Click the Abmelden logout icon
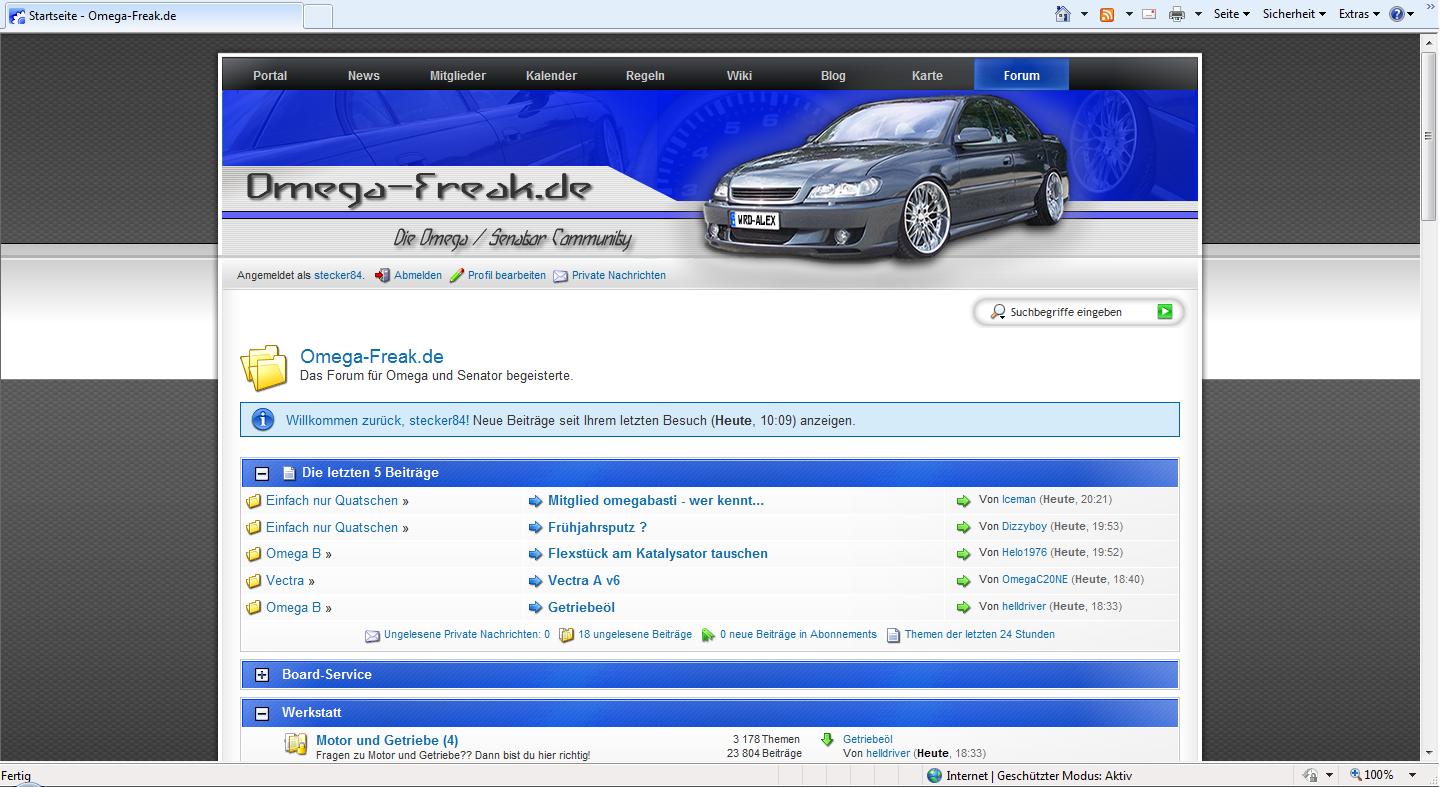Screen dimensions: 1440x787 382,275
